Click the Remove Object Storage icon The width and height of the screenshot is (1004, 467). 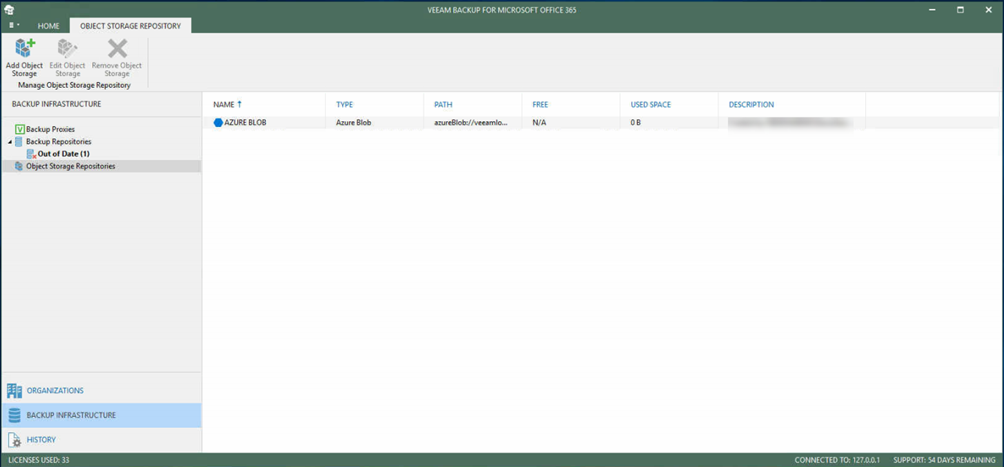pos(117,49)
